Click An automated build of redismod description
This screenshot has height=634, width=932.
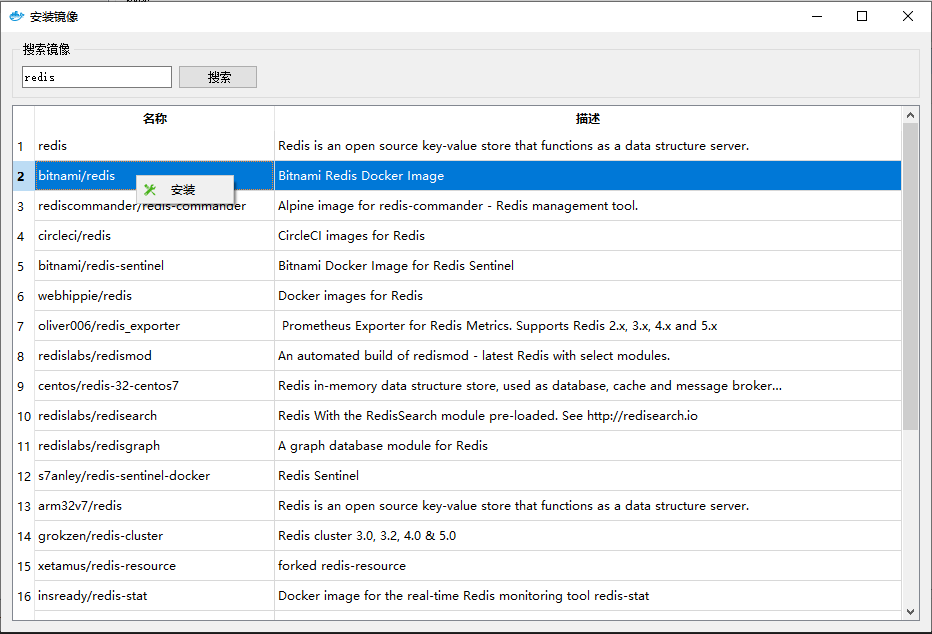(588, 356)
